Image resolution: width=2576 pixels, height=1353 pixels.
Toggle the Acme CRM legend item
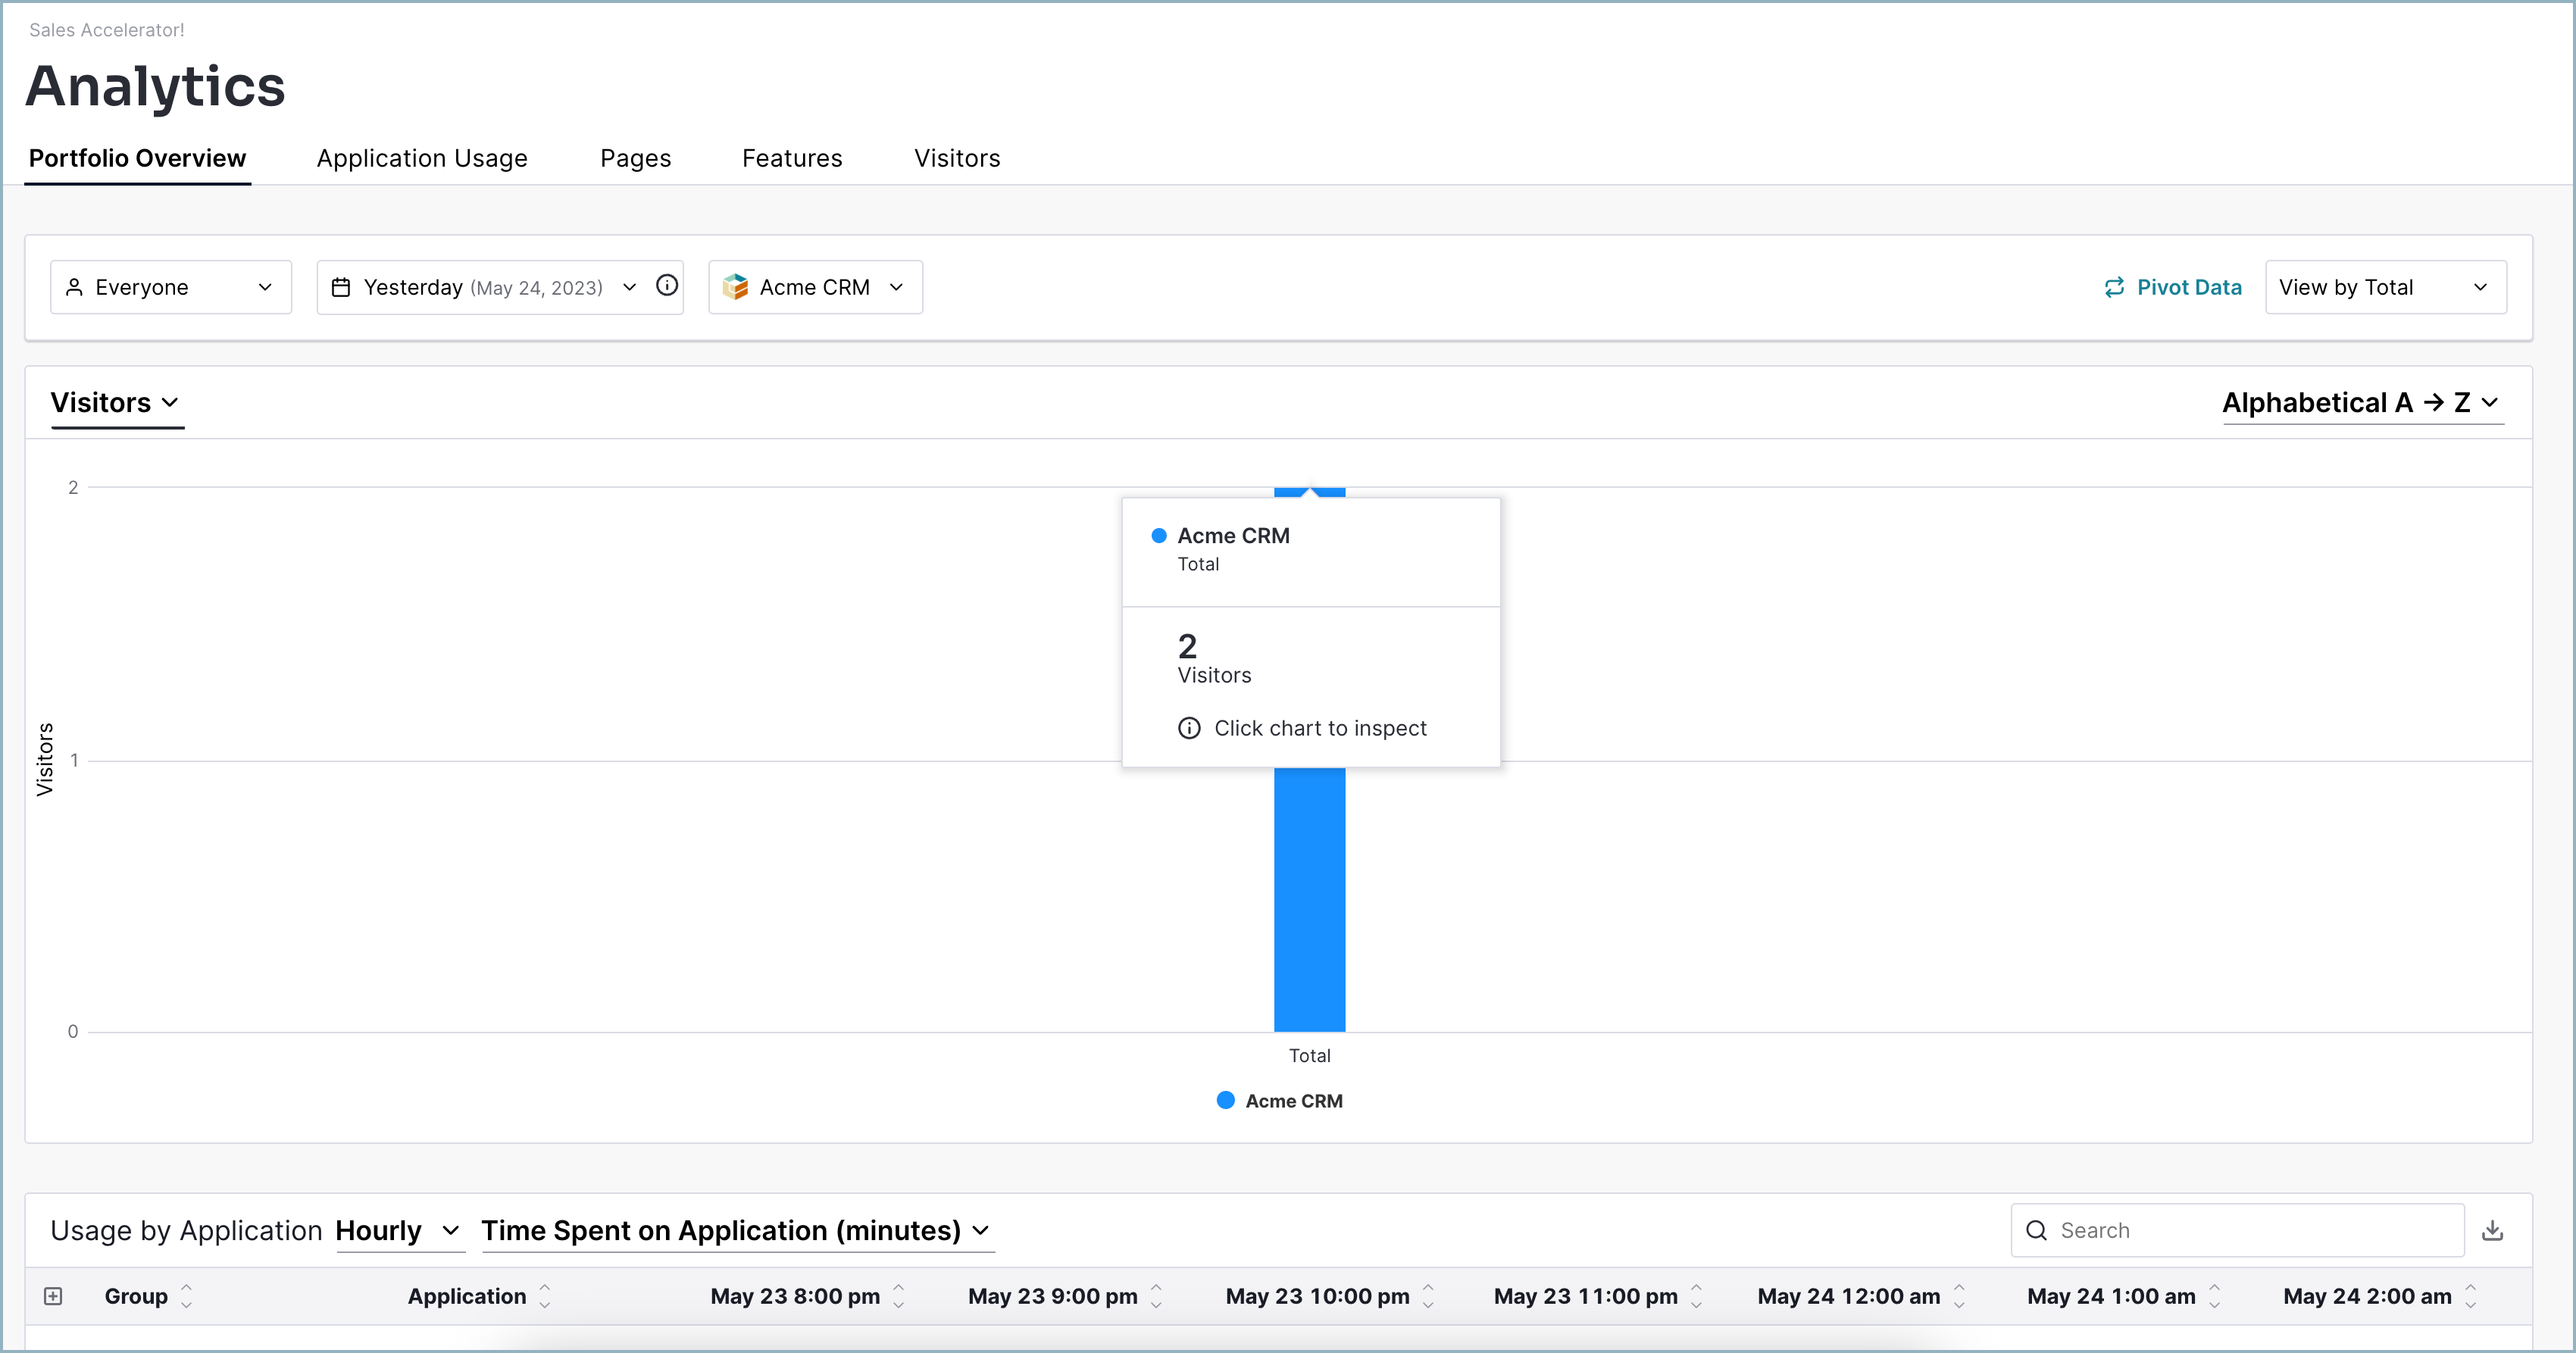point(1279,1100)
